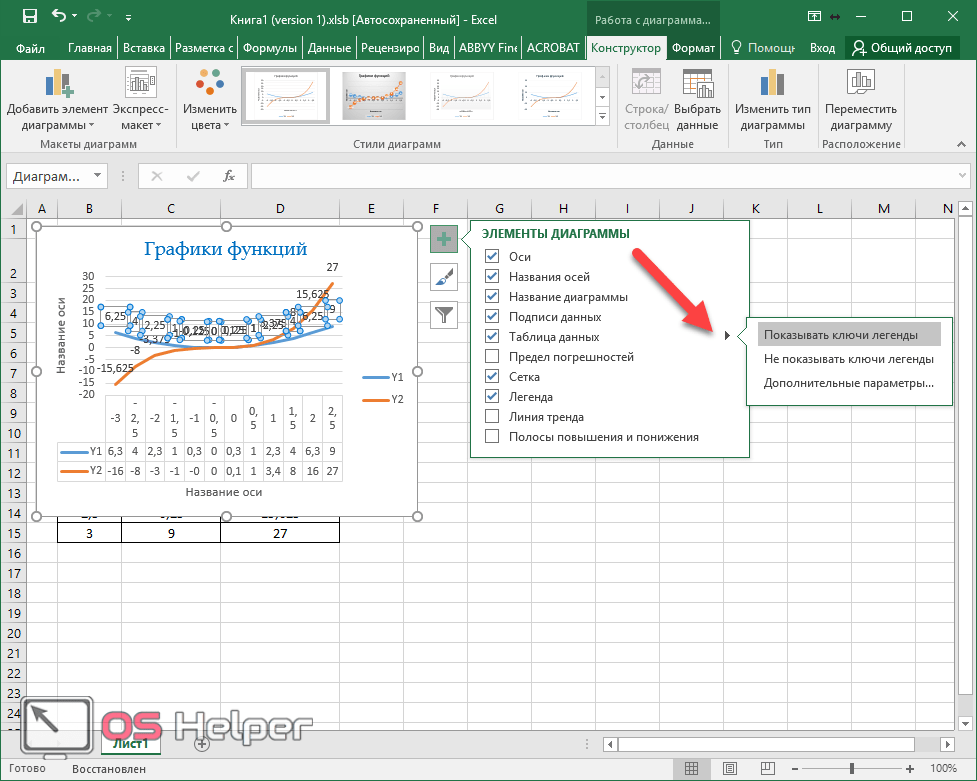
Task: Select Не показывать ключи легенды
Action: [848, 359]
